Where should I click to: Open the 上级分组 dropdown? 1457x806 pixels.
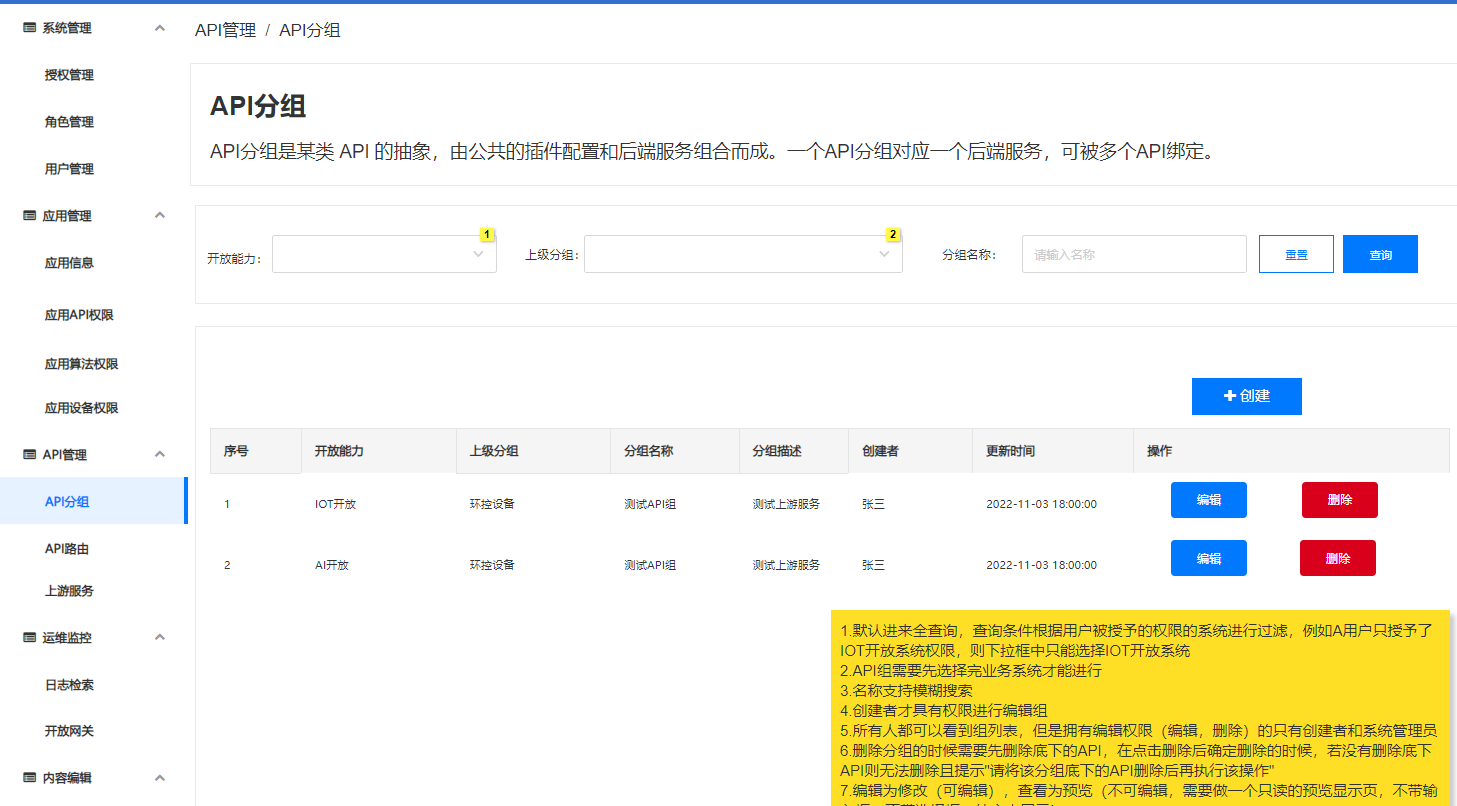pos(743,254)
